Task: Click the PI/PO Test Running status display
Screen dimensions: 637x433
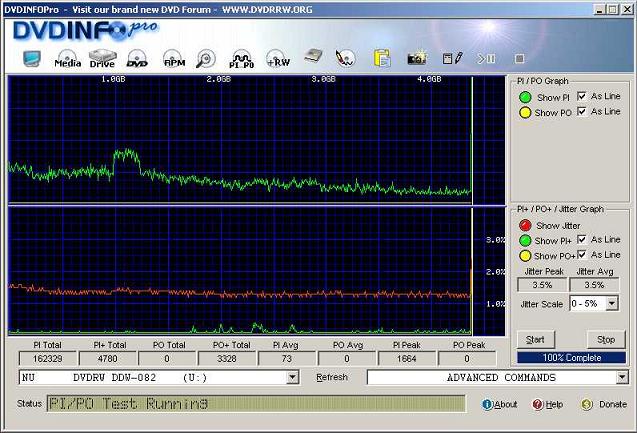Action: tap(256, 404)
